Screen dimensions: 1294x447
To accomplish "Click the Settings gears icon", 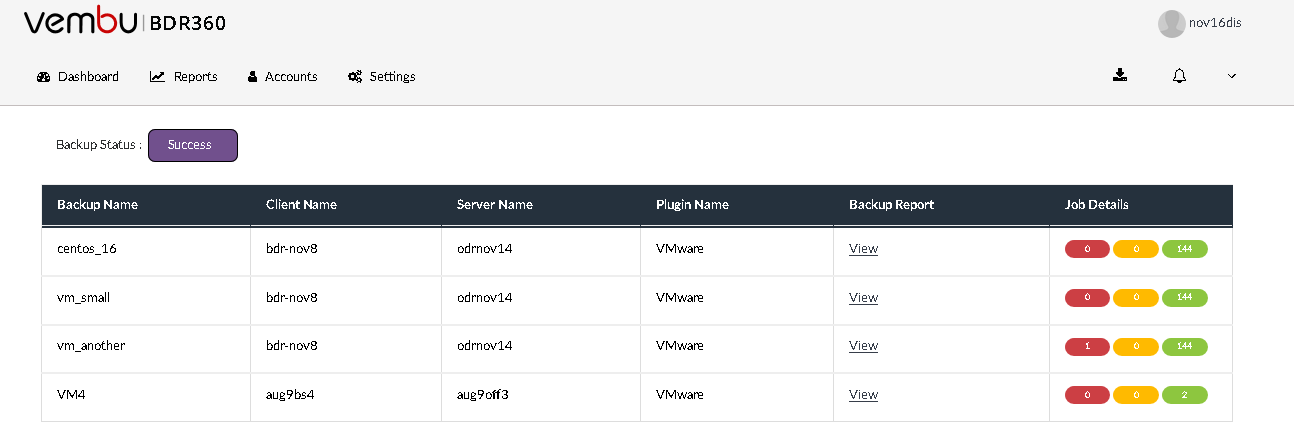I will click(x=355, y=77).
